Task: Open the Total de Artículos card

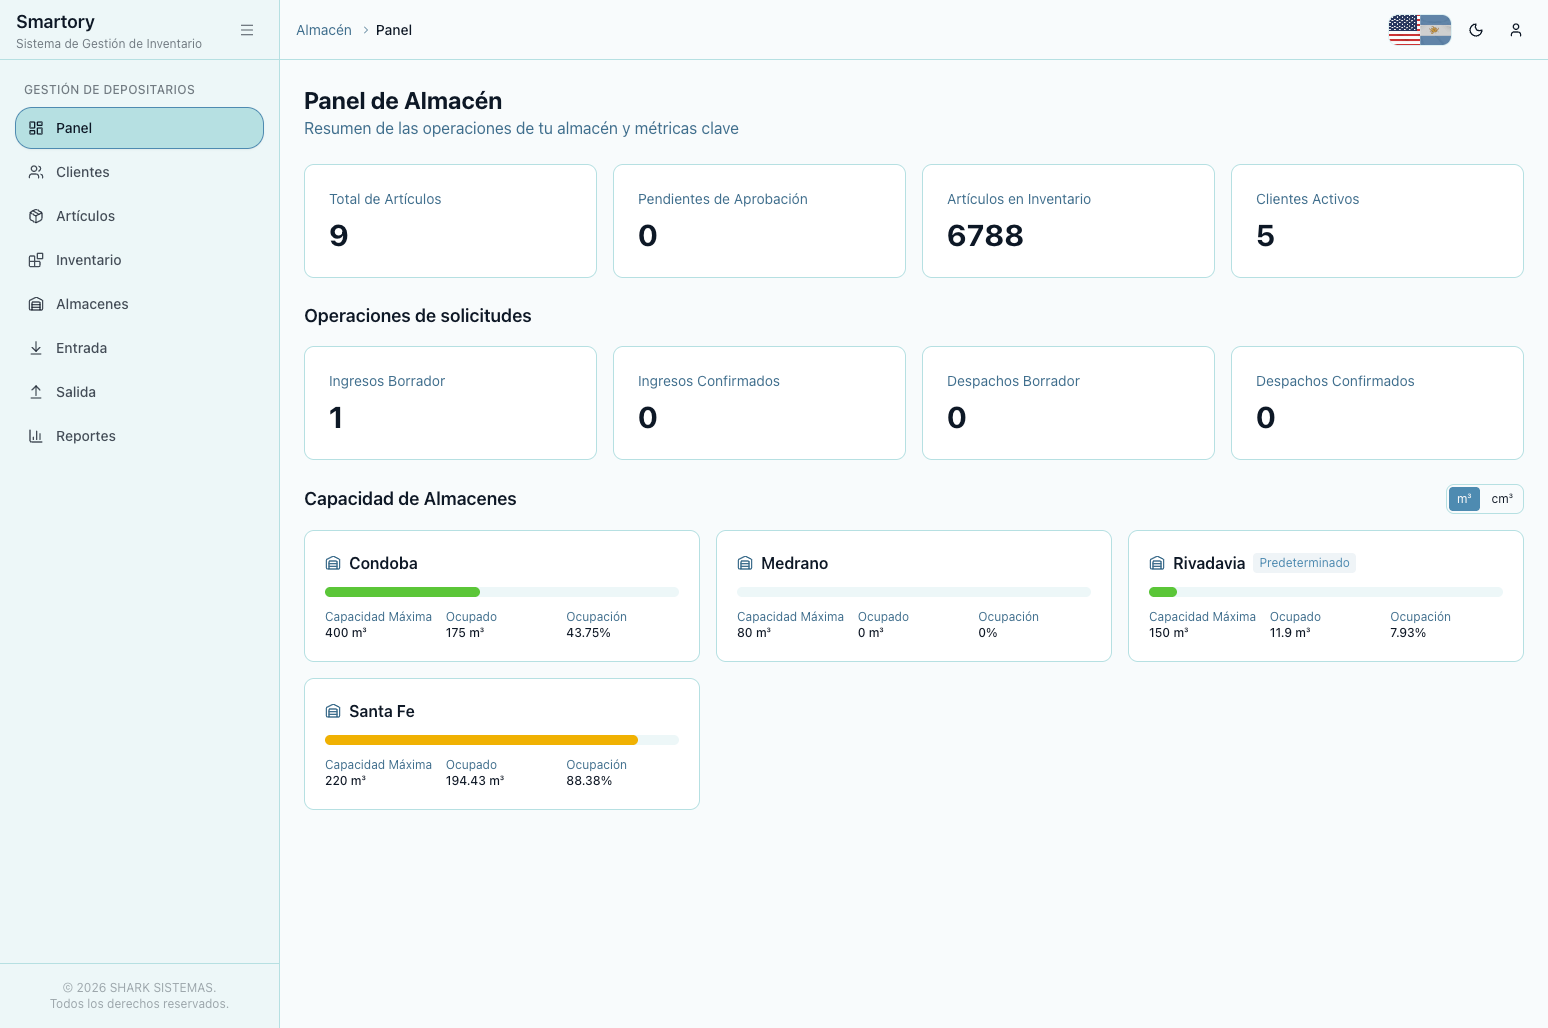Action: pyautogui.click(x=450, y=221)
